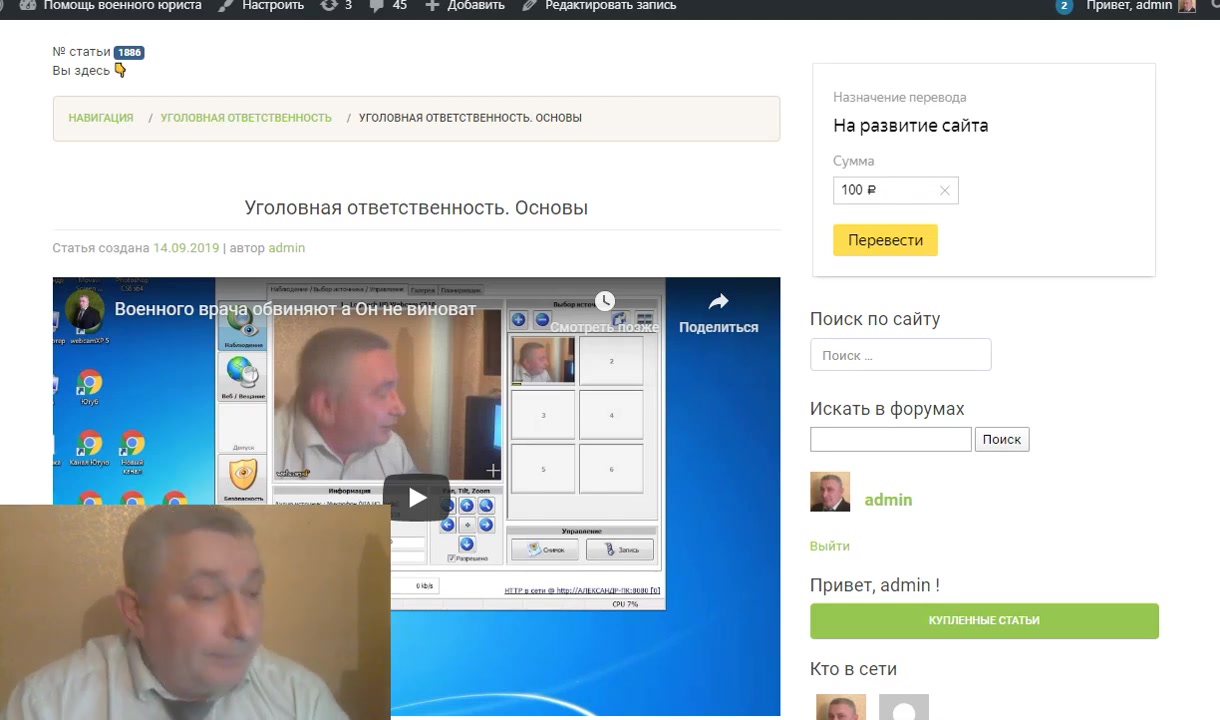Open the Добавить menu in admin bar
The height and width of the screenshot is (720, 1220).
[465, 6]
